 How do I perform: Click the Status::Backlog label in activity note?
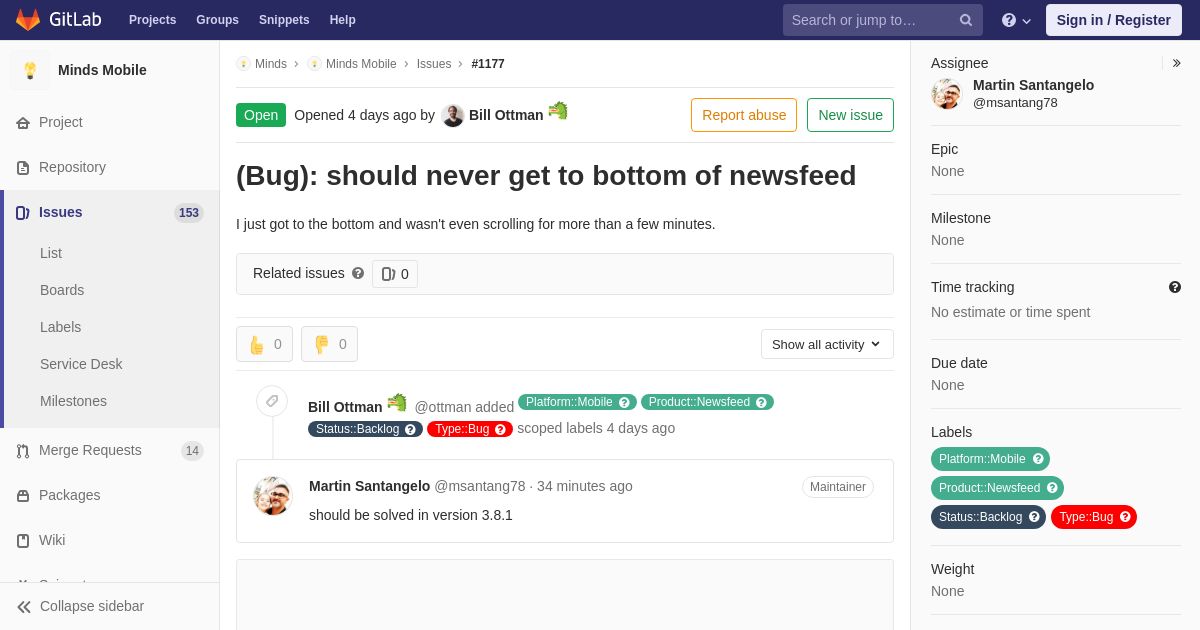pyautogui.click(x=365, y=429)
